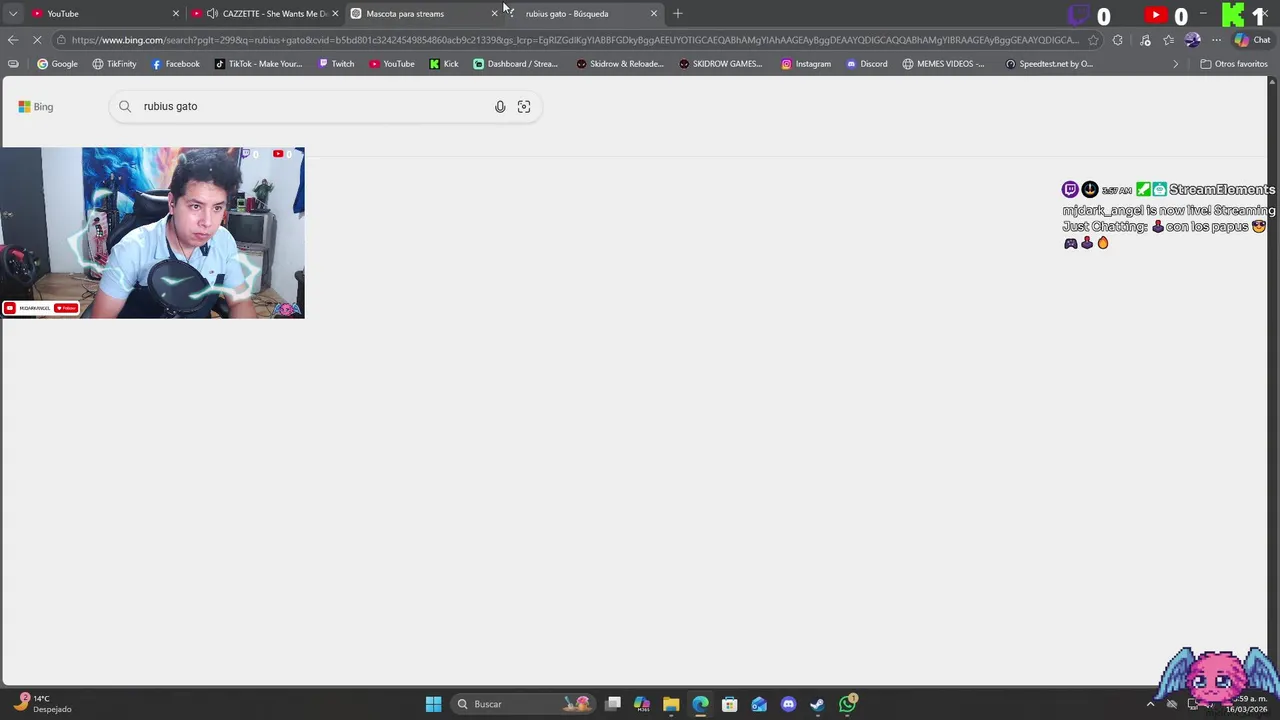The width and height of the screenshot is (1280, 720).
Task: Open weather widget showing 14°C Despejado
Action: pyautogui.click(x=43, y=704)
